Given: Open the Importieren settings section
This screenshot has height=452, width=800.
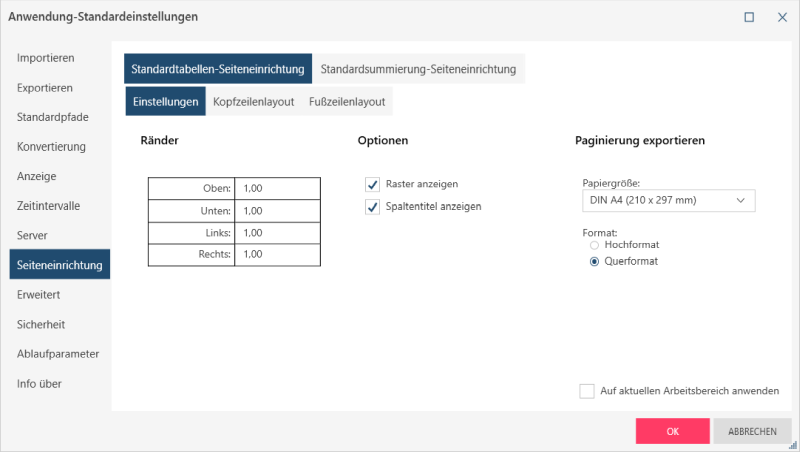Looking at the screenshot, I should pos(45,58).
